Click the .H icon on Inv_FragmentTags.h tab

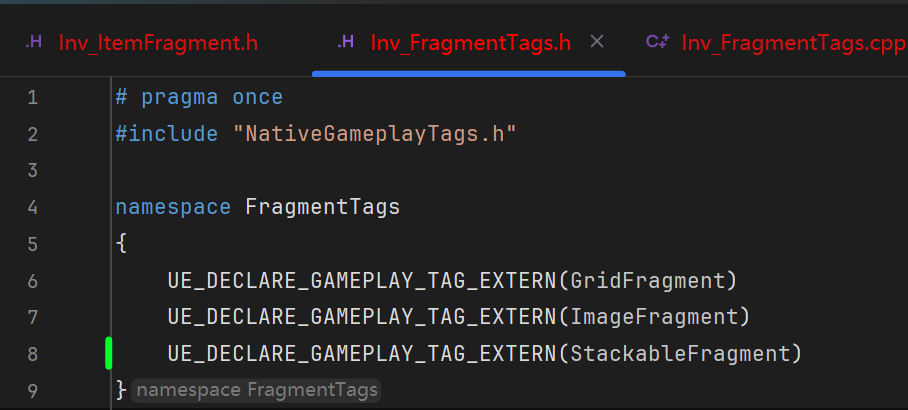pyautogui.click(x=346, y=42)
